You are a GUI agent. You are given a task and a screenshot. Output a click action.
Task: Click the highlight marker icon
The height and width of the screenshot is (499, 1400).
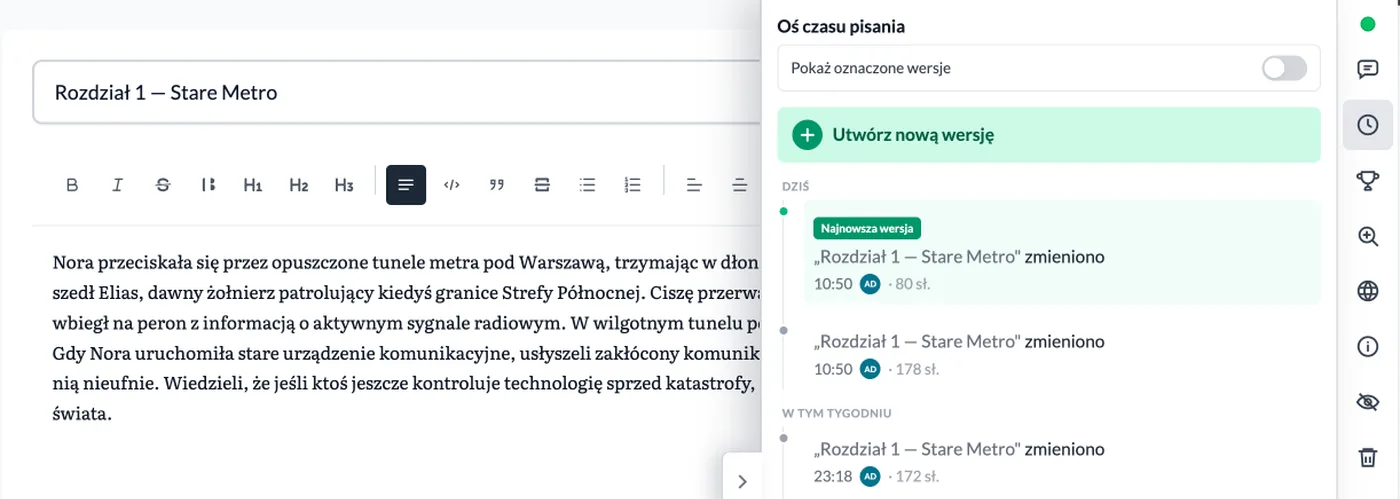tap(208, 185)
